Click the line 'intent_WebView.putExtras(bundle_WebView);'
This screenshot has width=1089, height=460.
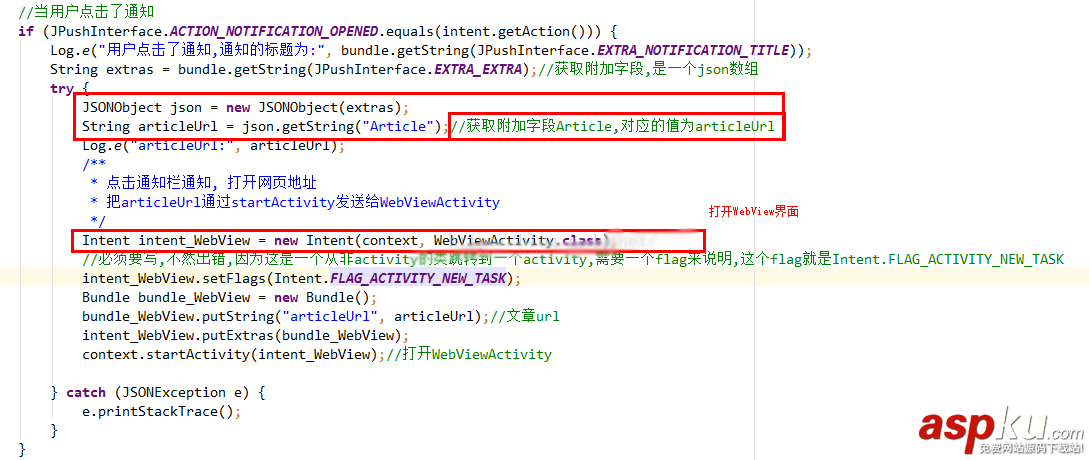click(x=246, y=336)
